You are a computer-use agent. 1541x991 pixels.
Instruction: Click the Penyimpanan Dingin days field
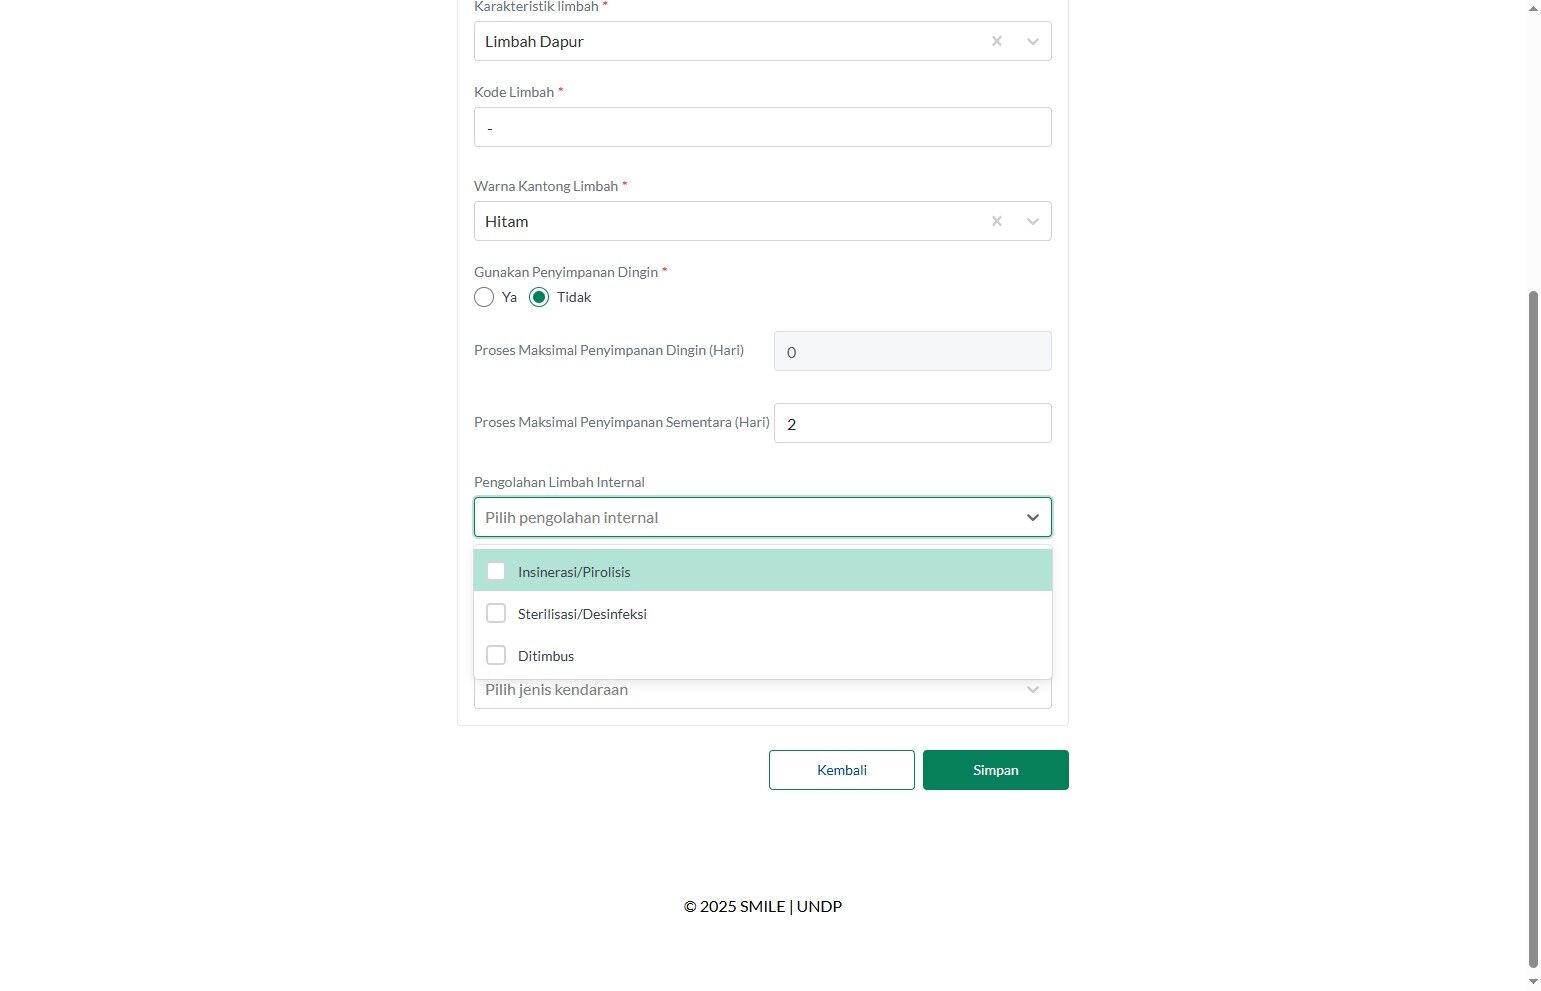(912, 351)
